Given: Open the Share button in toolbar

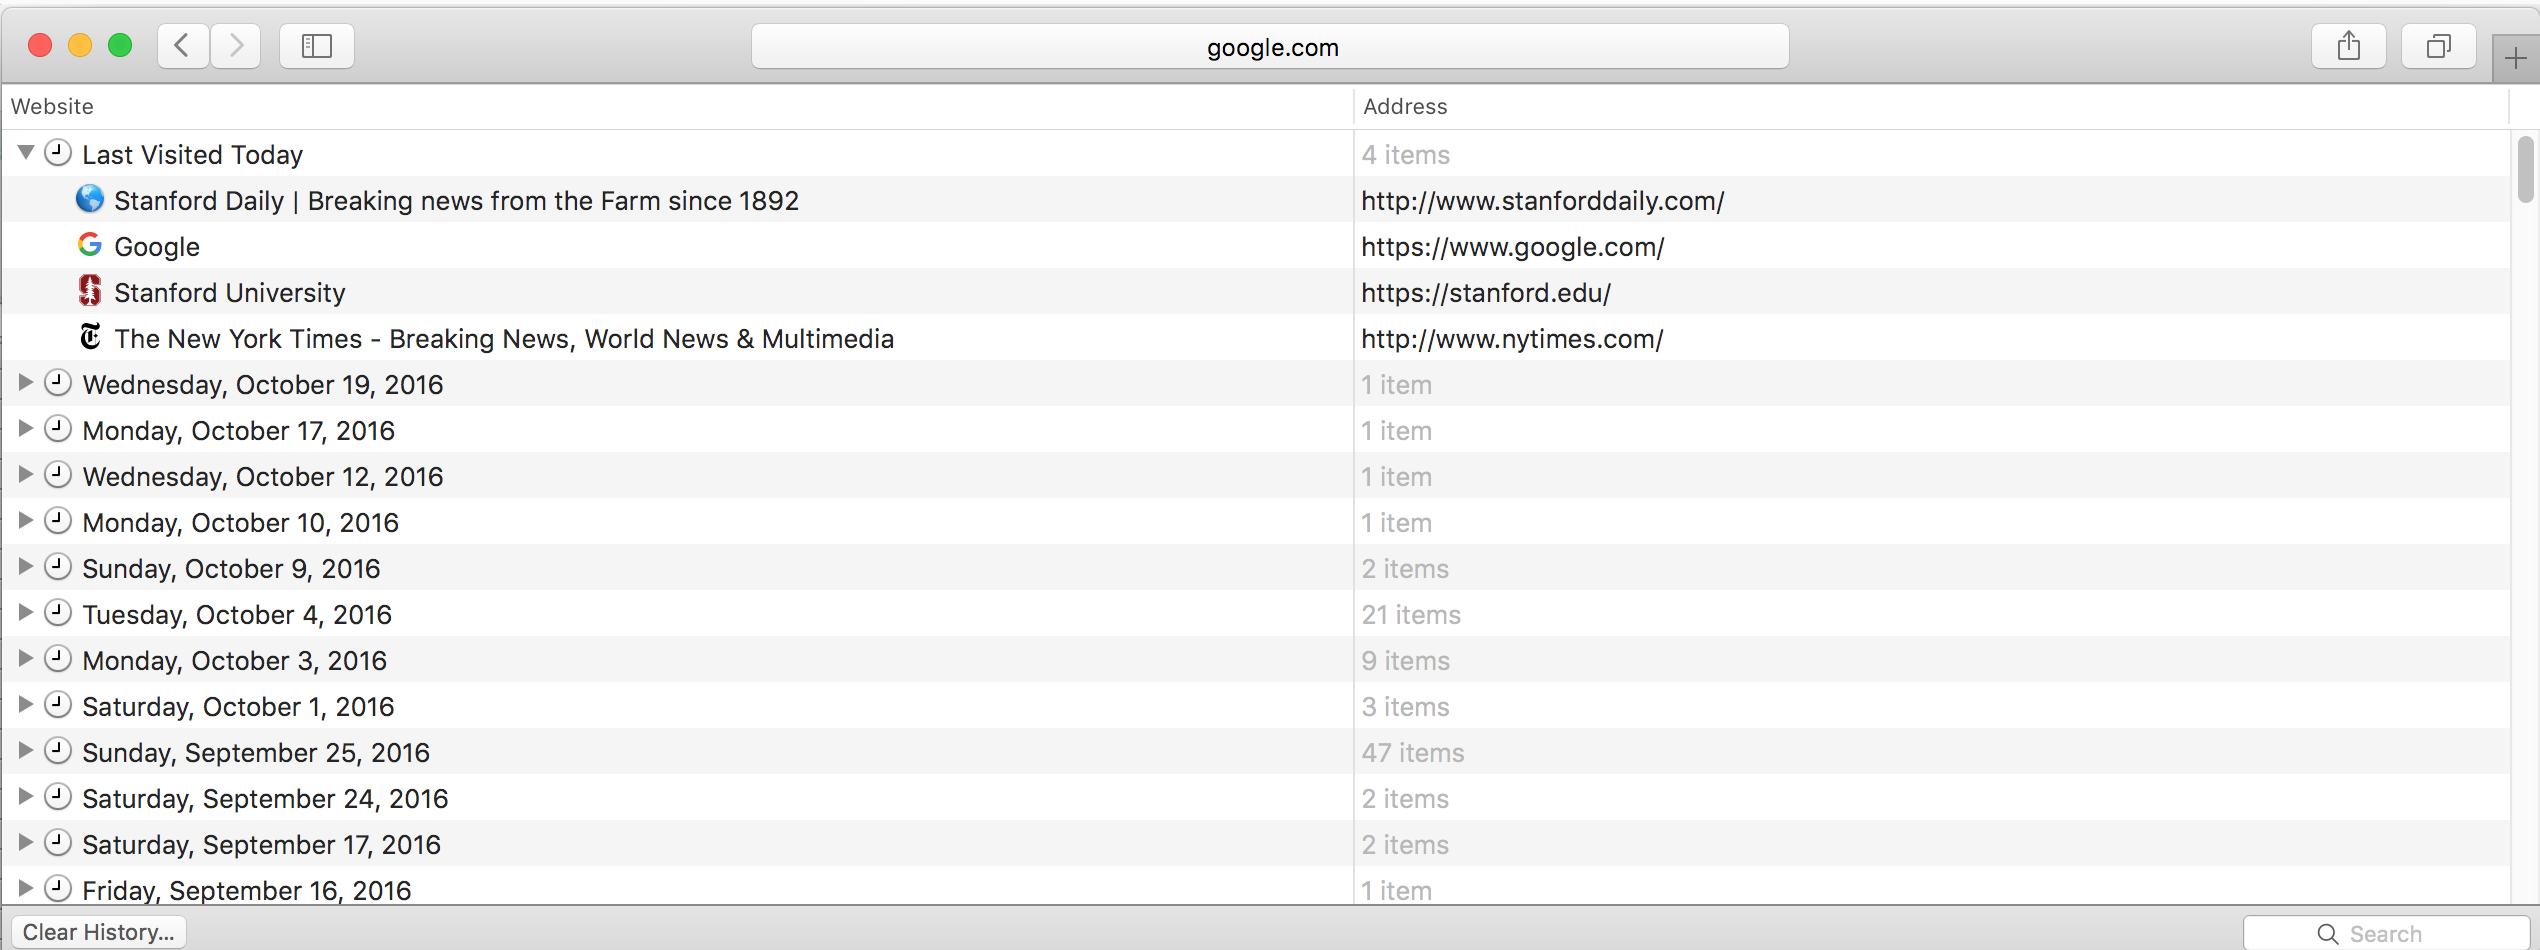Looking at the screenshot, I should coord(2349,46).
